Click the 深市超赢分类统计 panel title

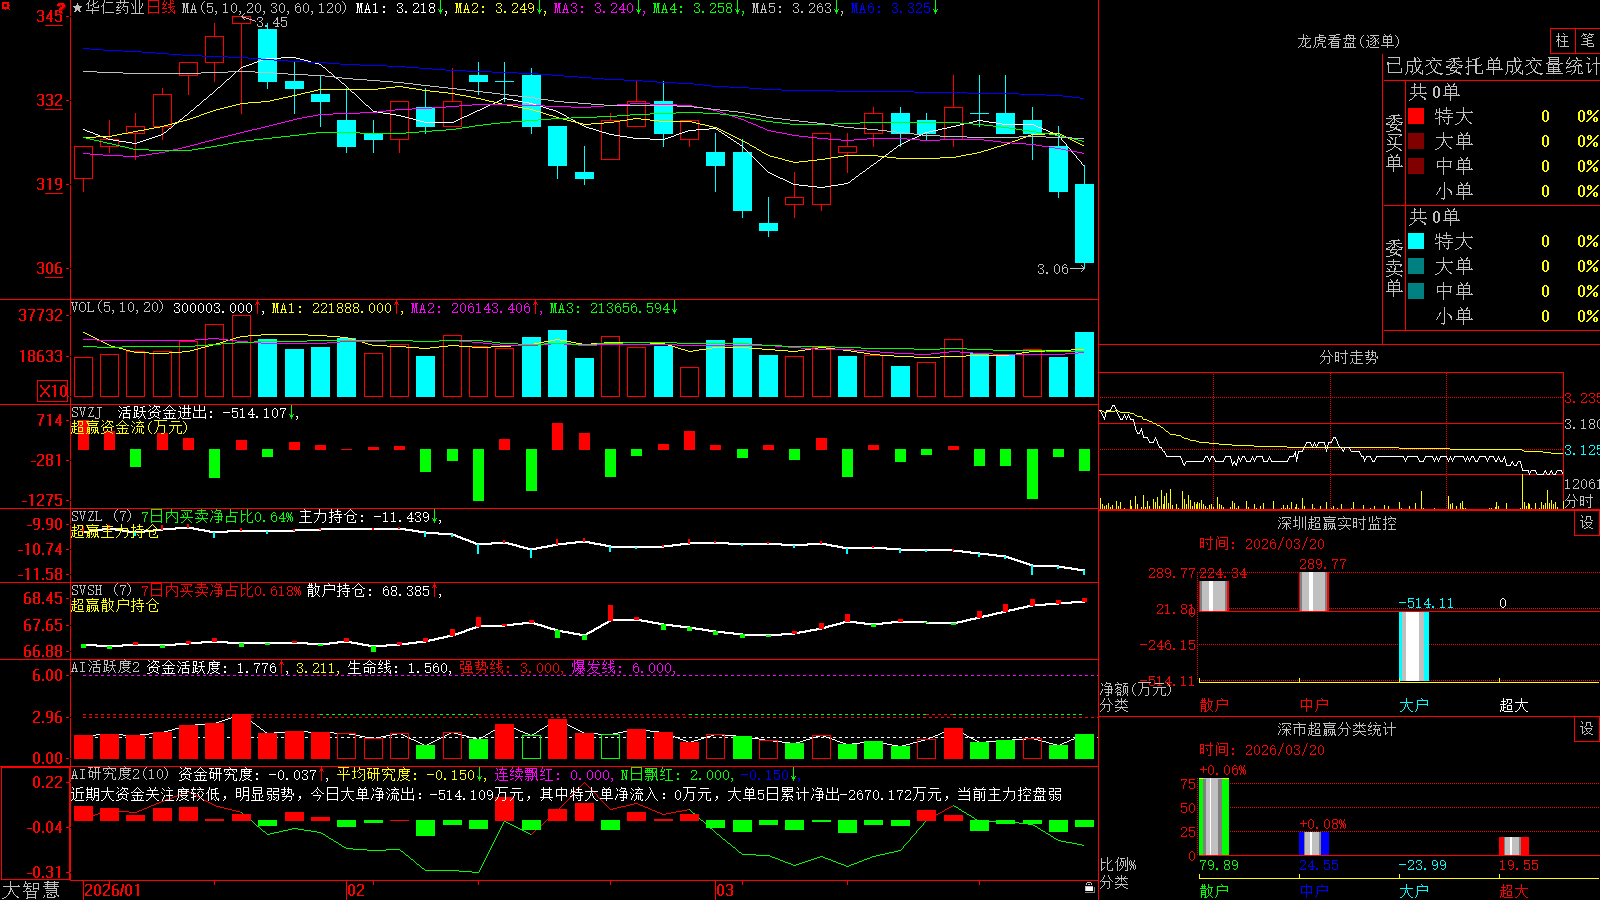pyautogui.click(x=1337, y=729)
